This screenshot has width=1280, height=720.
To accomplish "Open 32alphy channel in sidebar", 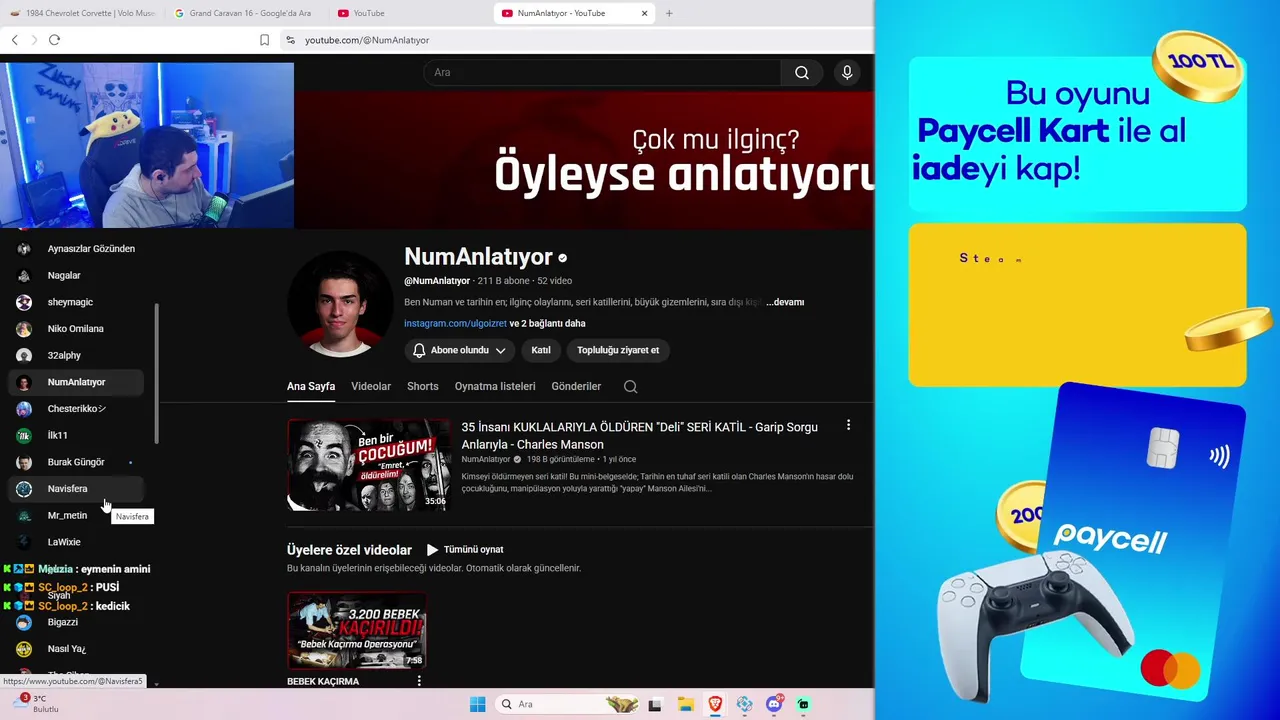I will (76, 355).
